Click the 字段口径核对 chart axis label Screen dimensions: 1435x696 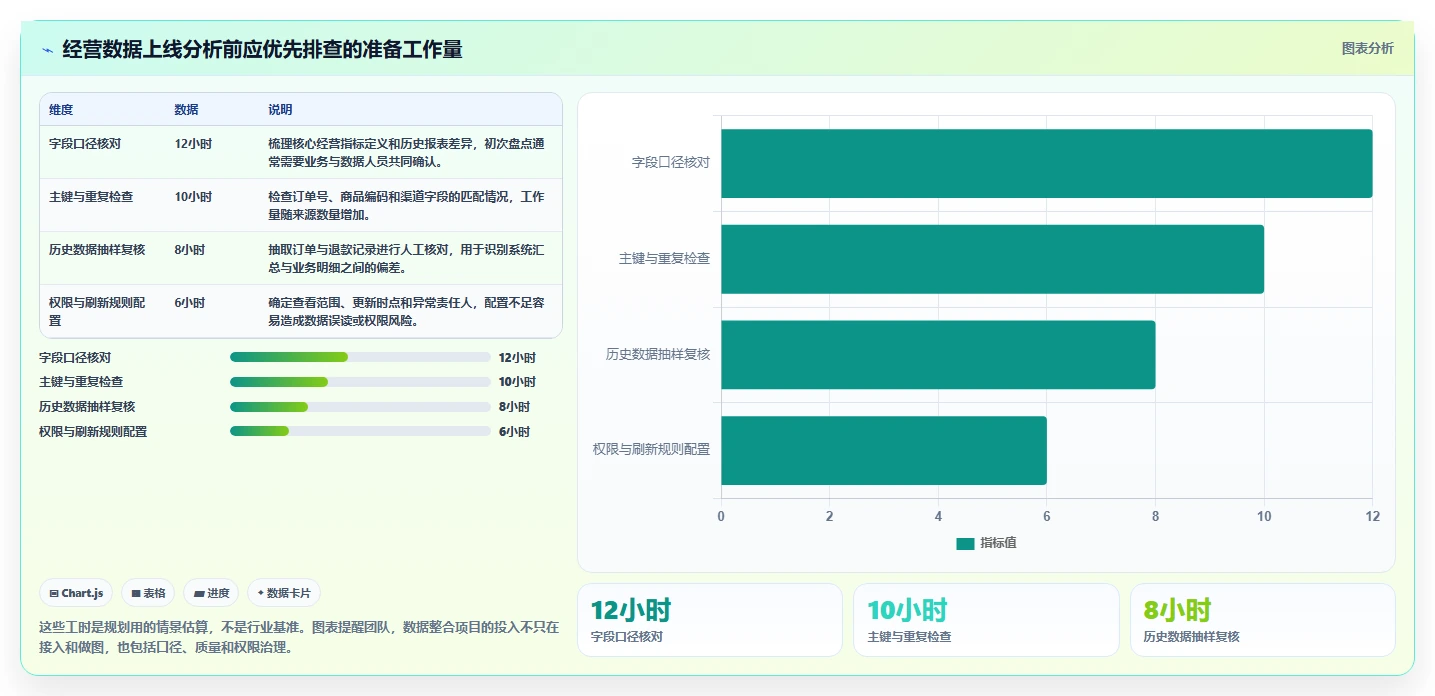click(x=671, y=162)
